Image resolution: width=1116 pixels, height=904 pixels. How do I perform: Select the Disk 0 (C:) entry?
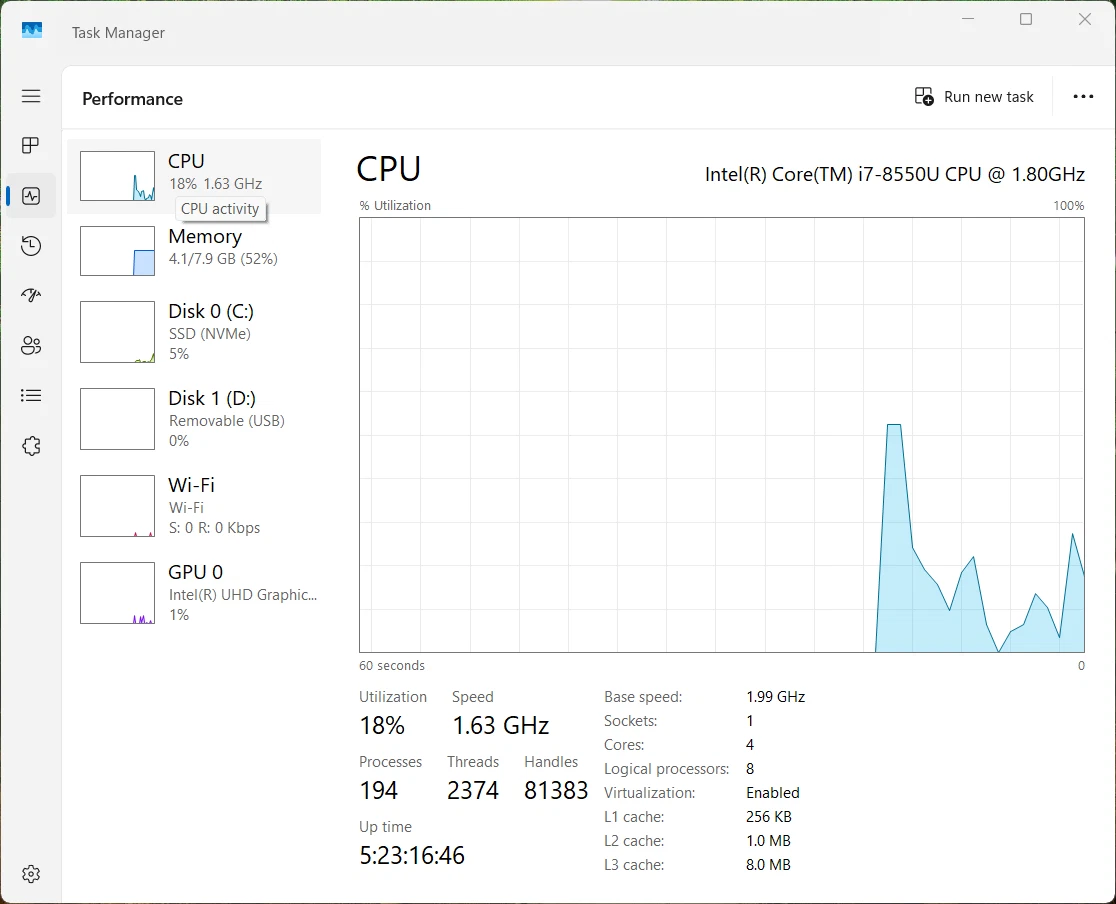tap(194, 332)
